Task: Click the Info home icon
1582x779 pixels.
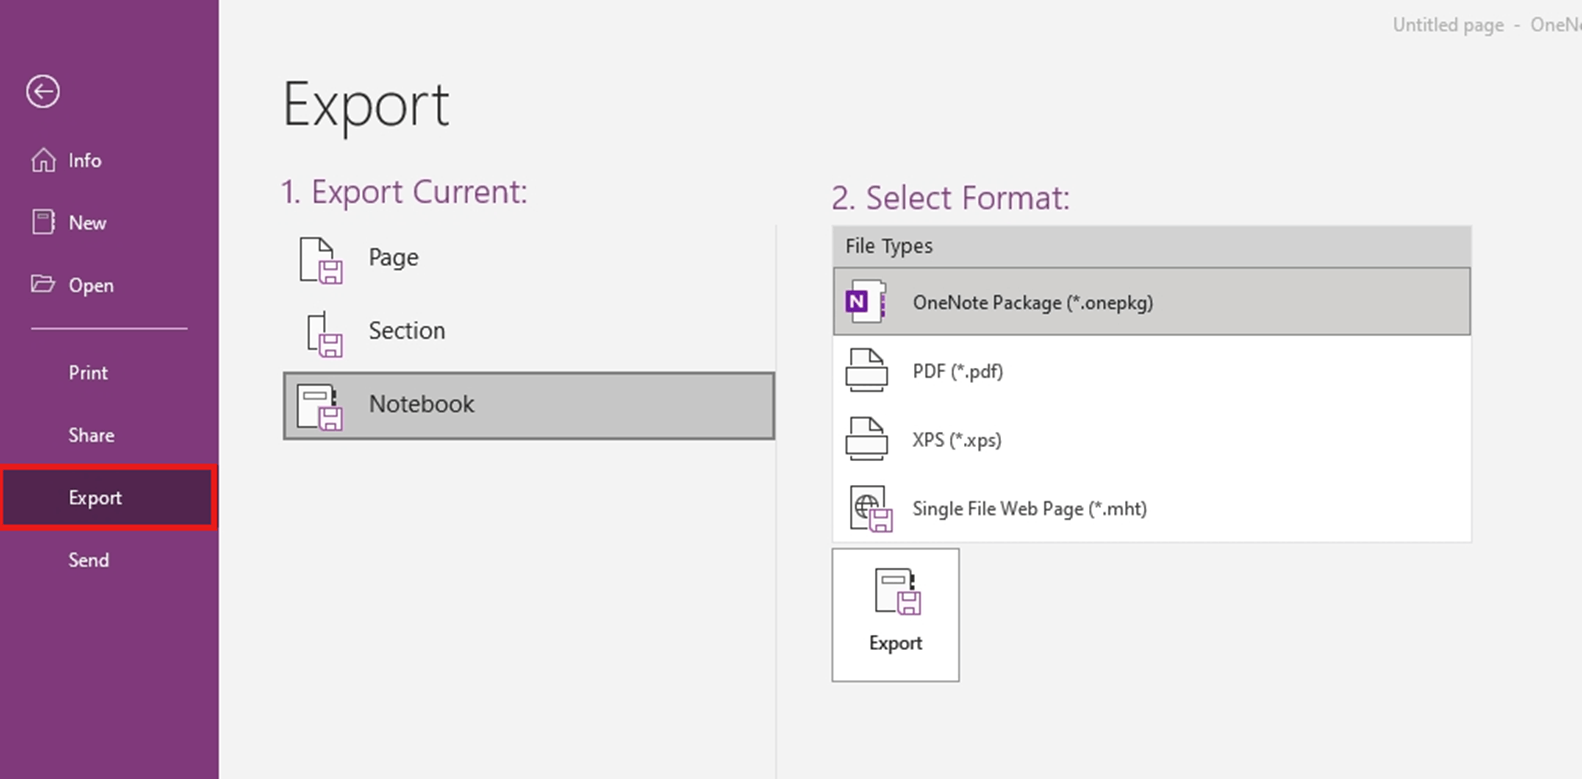Action: pos(43,160)
